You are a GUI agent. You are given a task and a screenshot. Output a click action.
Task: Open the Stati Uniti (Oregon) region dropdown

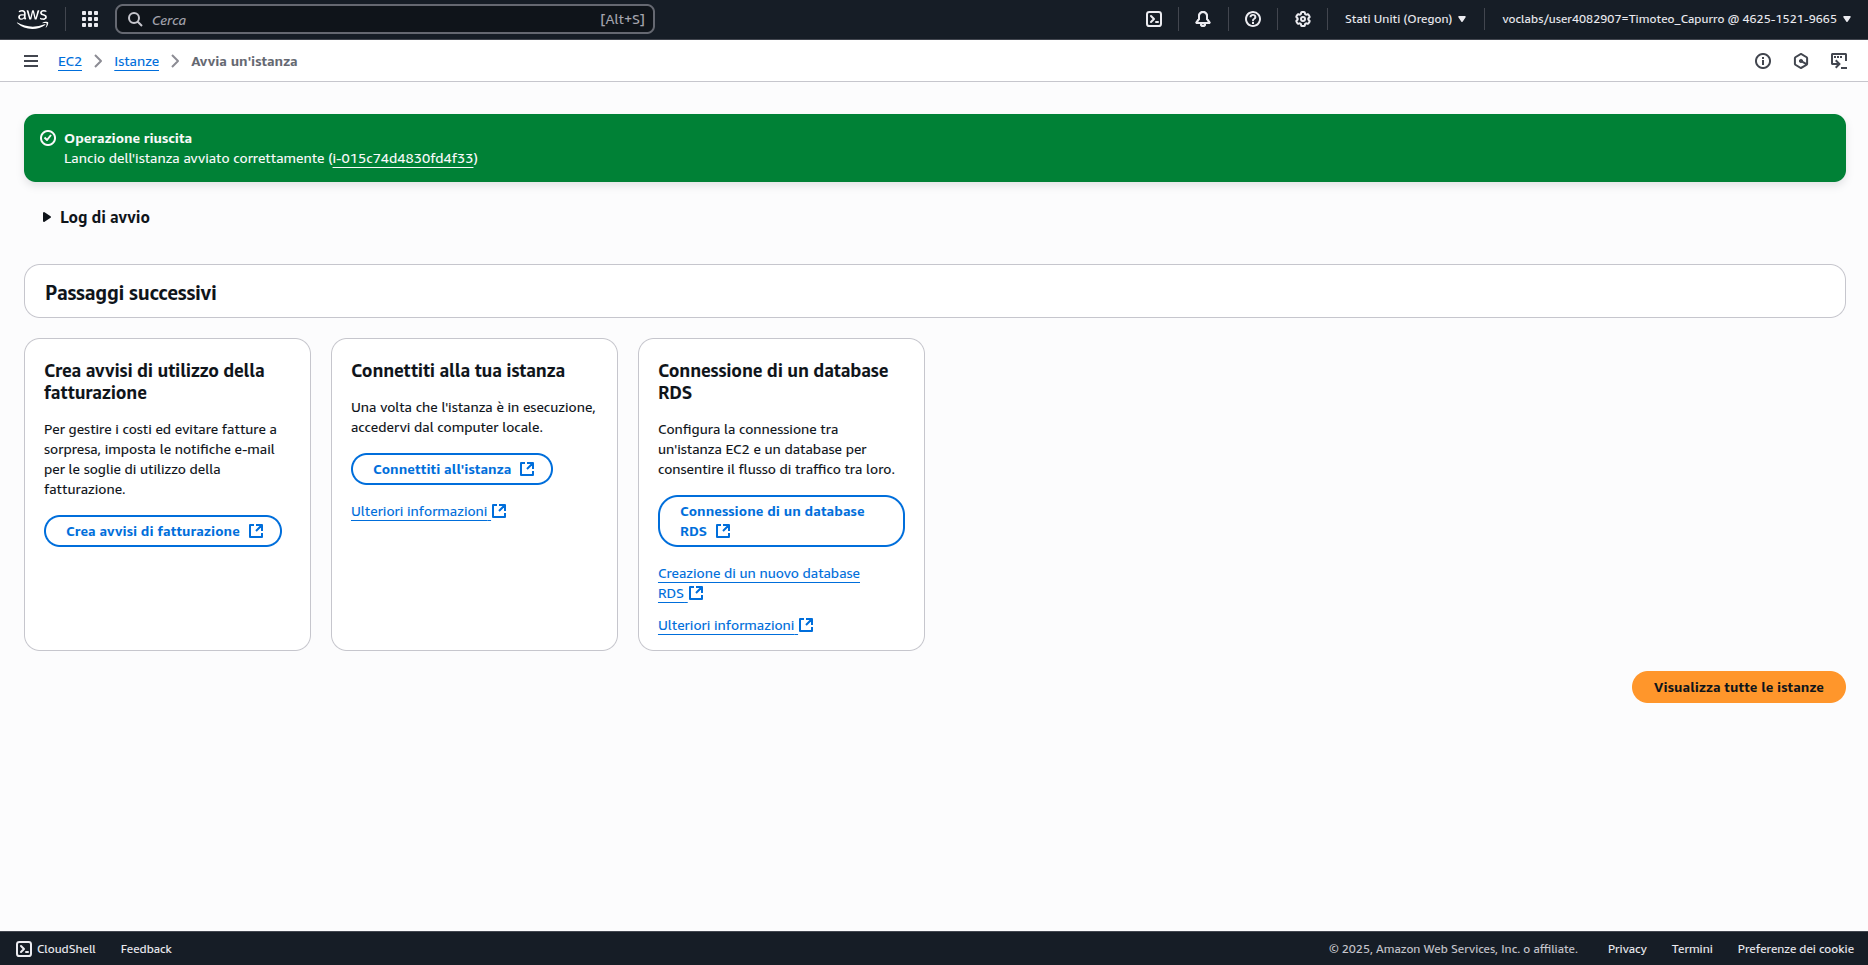click(x=1405, y=19)
